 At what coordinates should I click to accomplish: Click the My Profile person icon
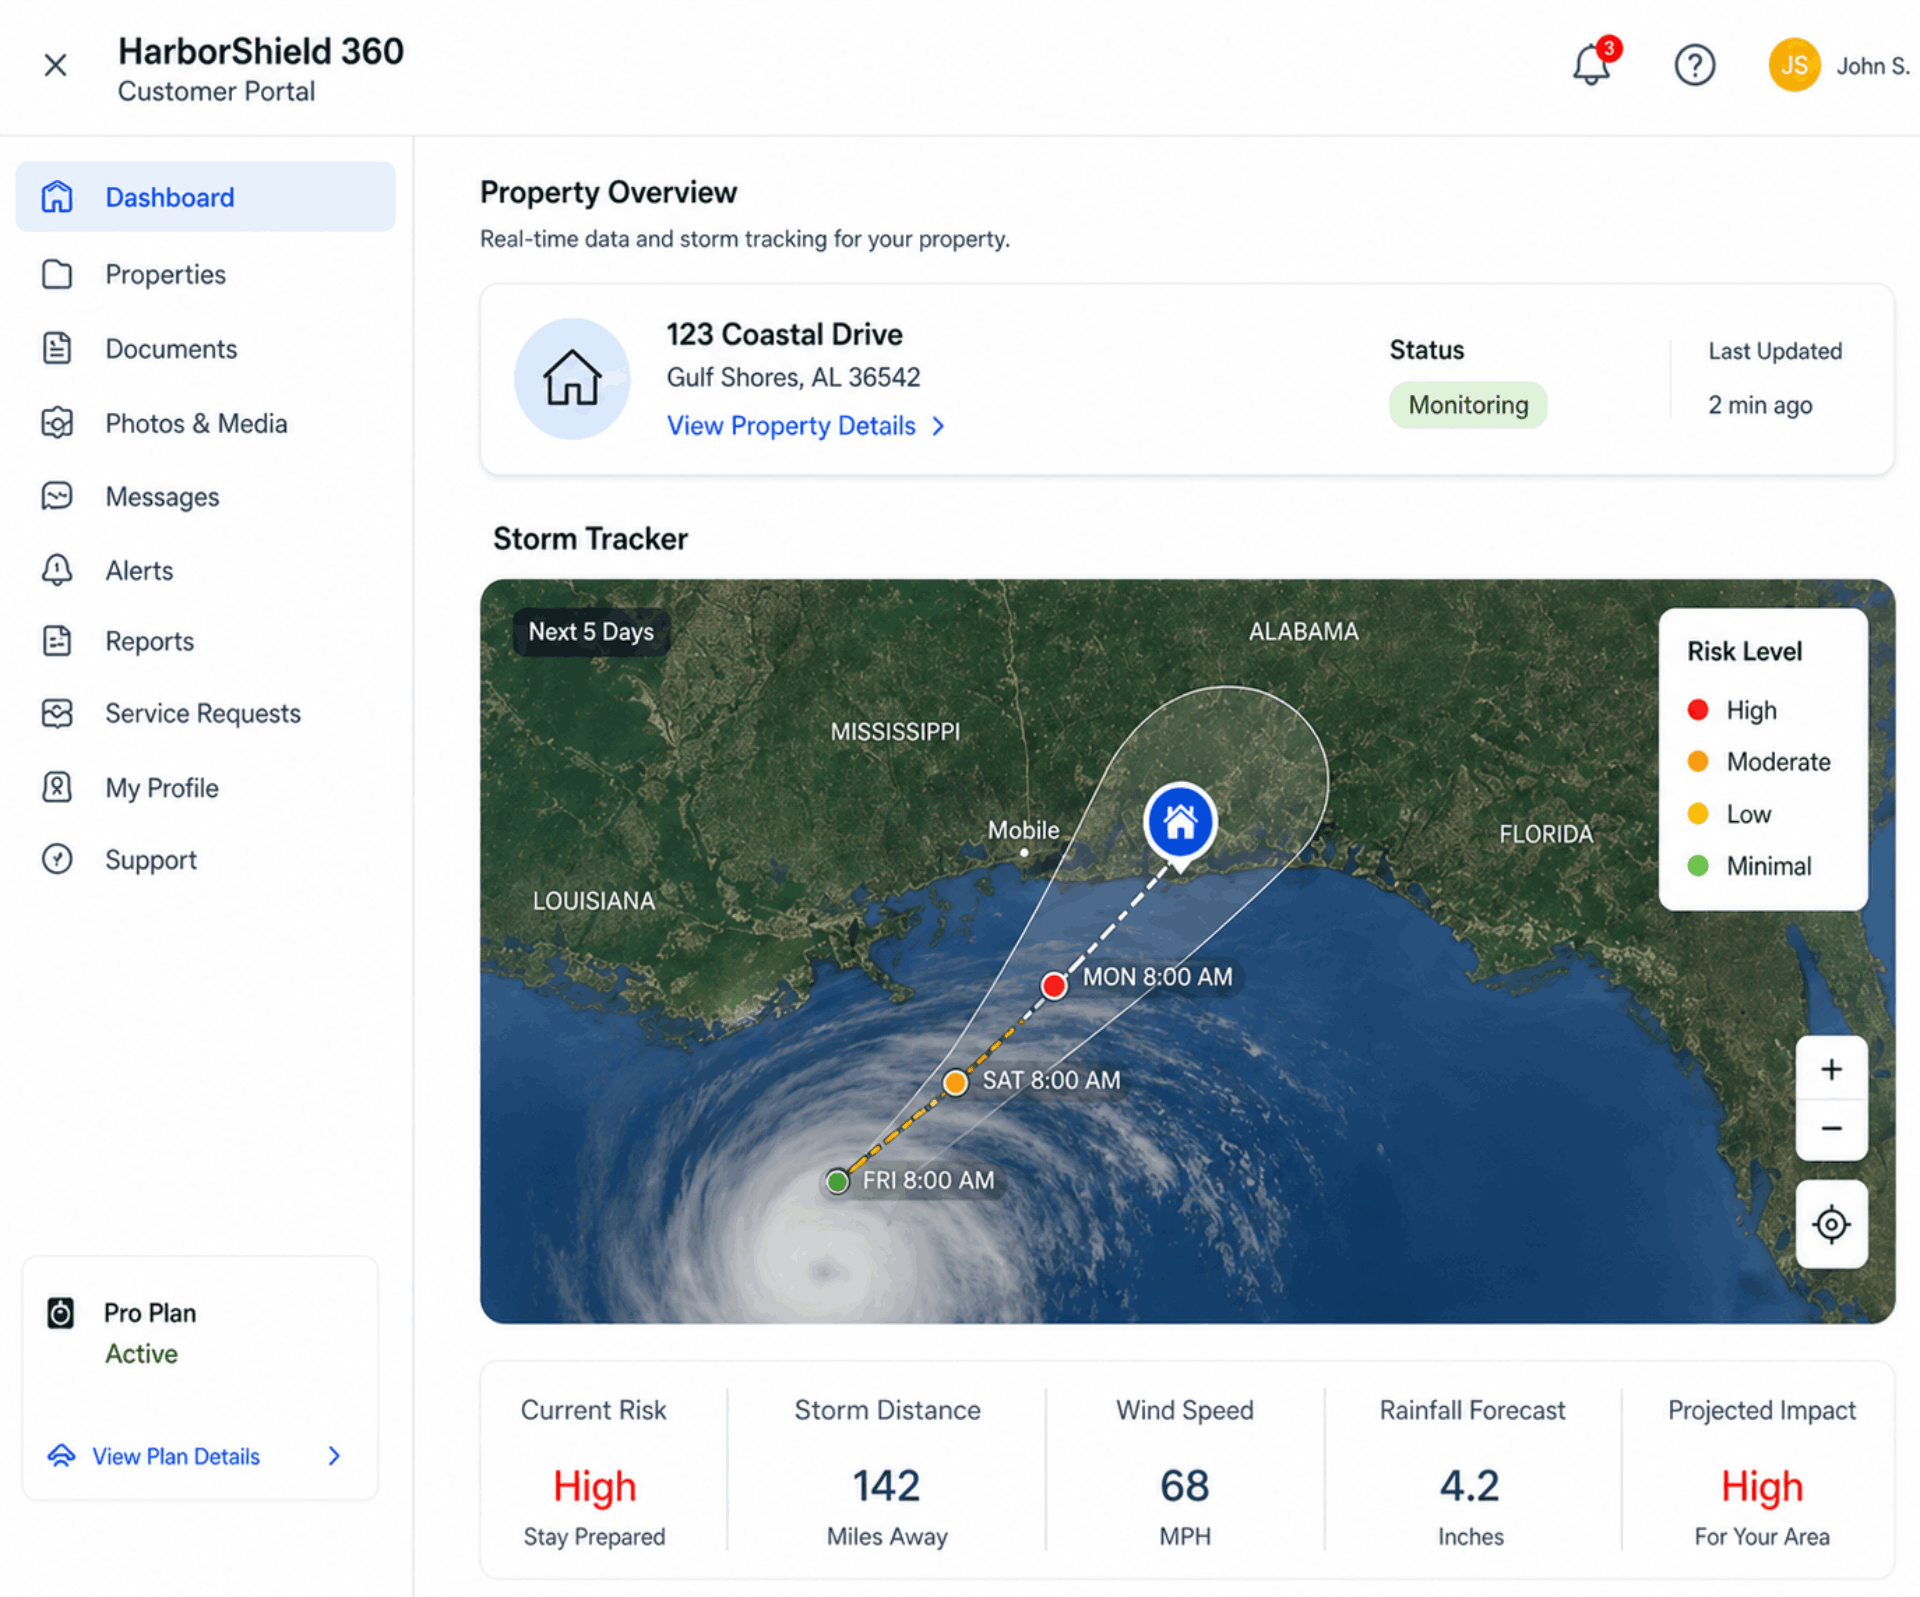(x=57, y=787)
